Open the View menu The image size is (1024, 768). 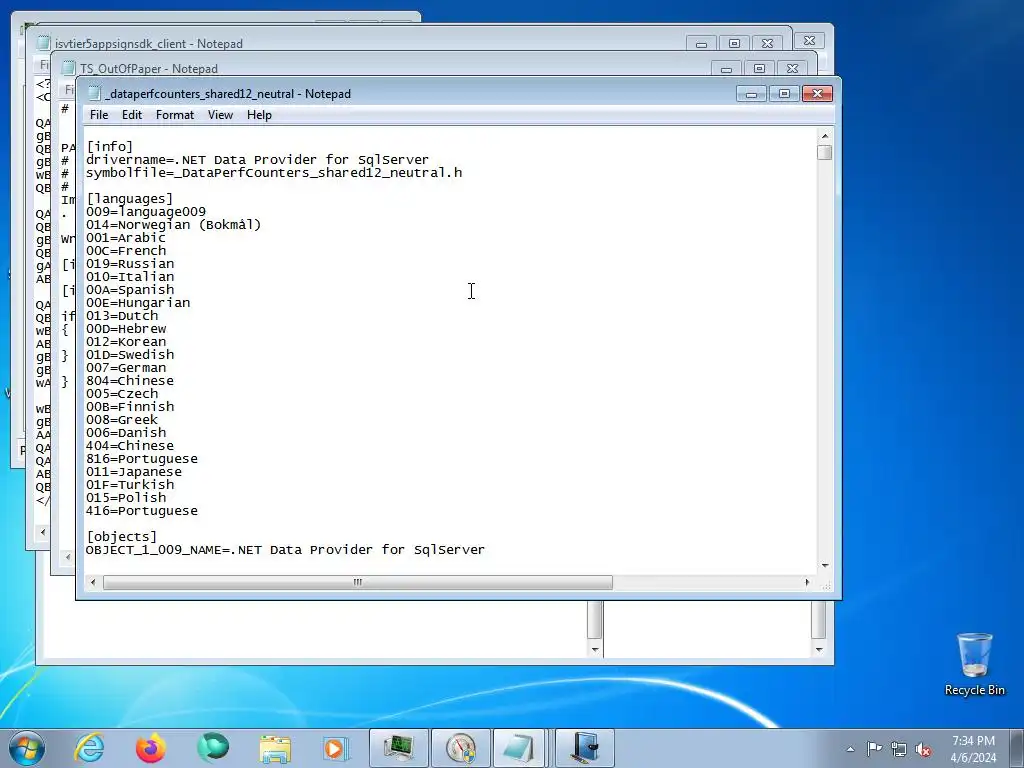(220, 115)
